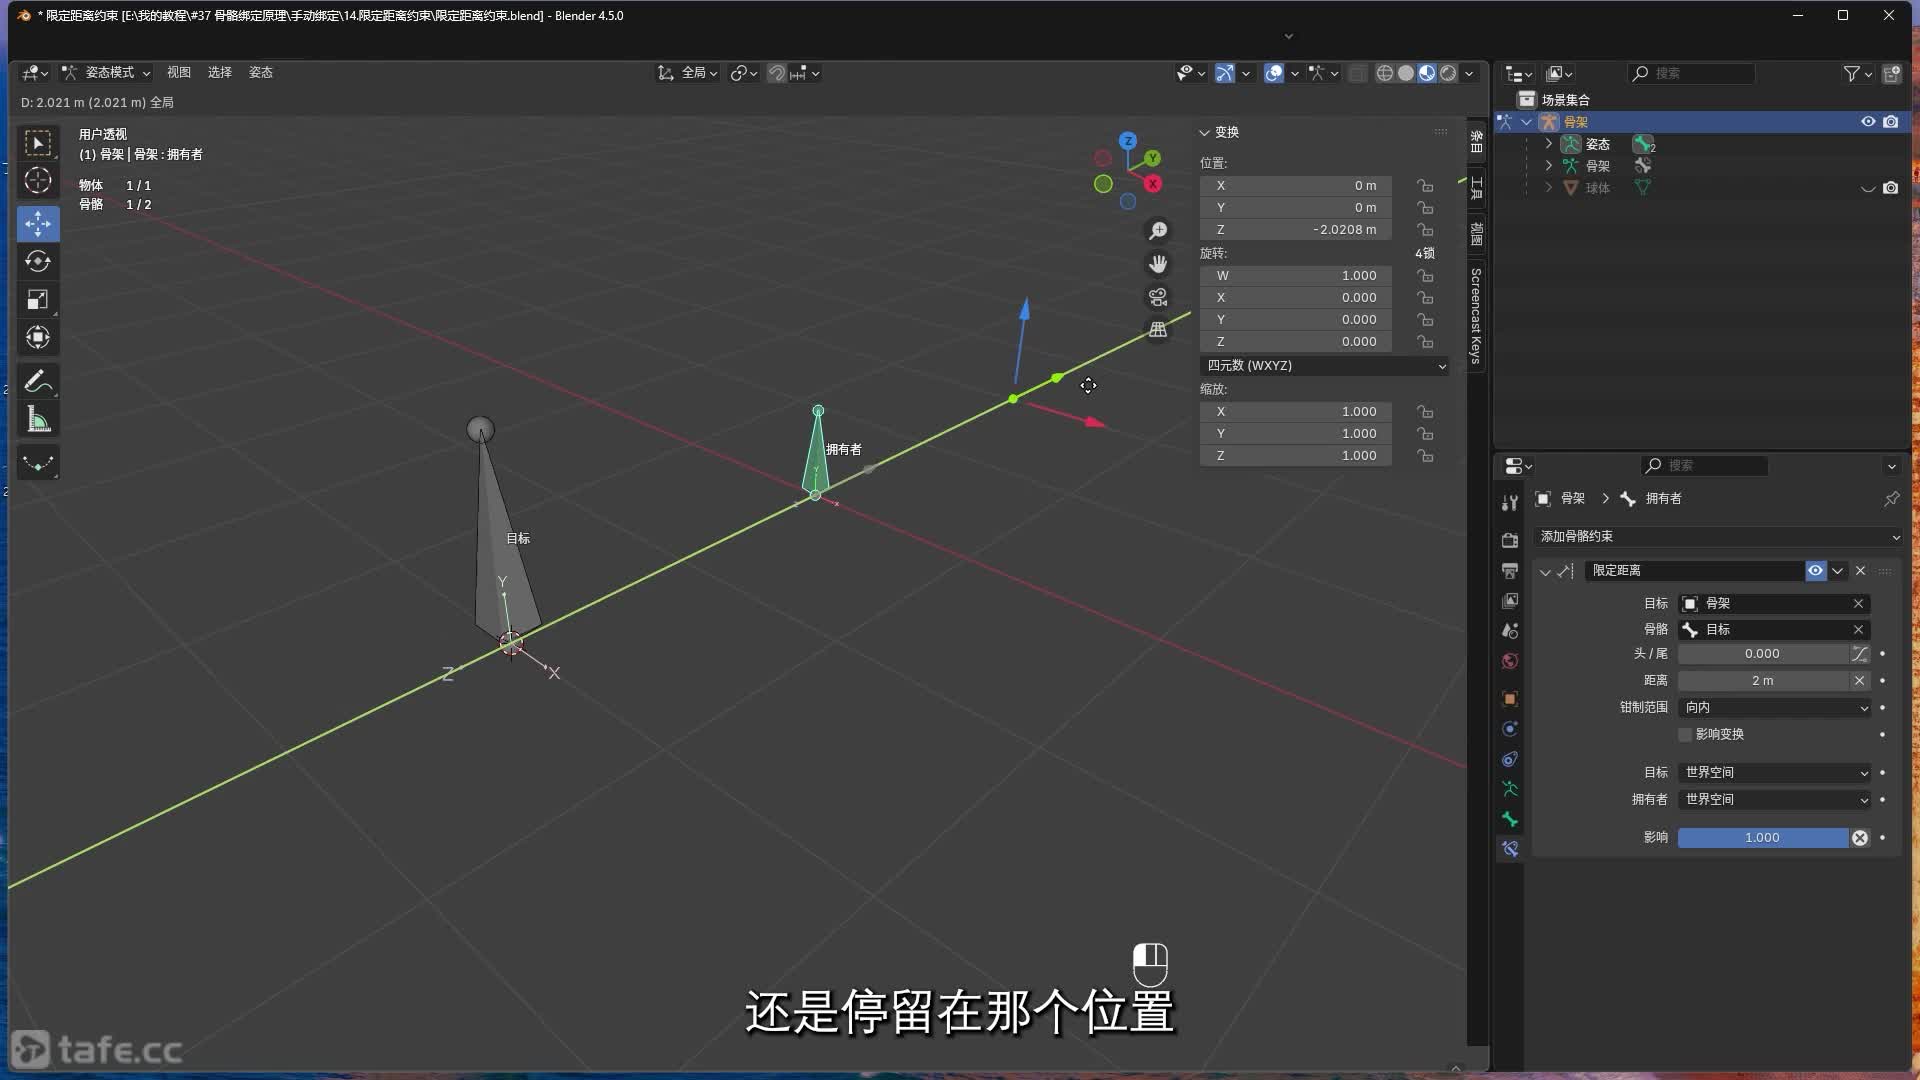Open the World properties tab
This screenshot has height=1080, width=1920.
pos(1510,661)
